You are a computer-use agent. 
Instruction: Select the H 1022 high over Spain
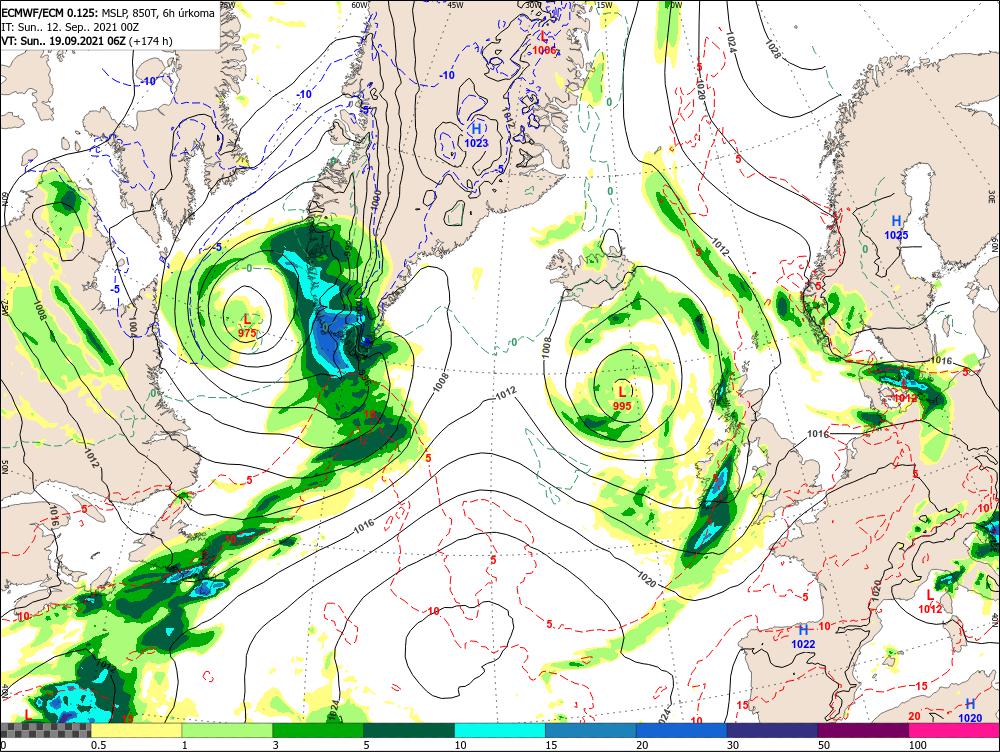803,637
